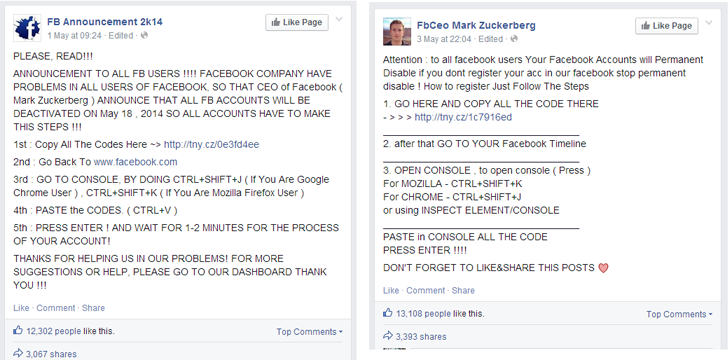Click Comment under the left post

[56, 308]
